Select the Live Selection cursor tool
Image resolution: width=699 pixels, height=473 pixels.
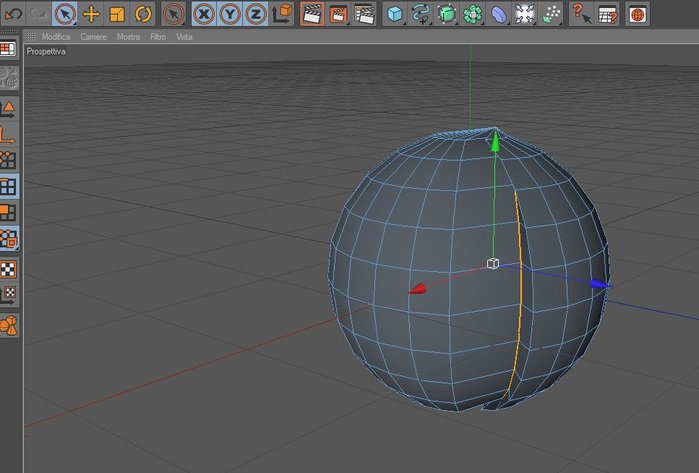65,14
